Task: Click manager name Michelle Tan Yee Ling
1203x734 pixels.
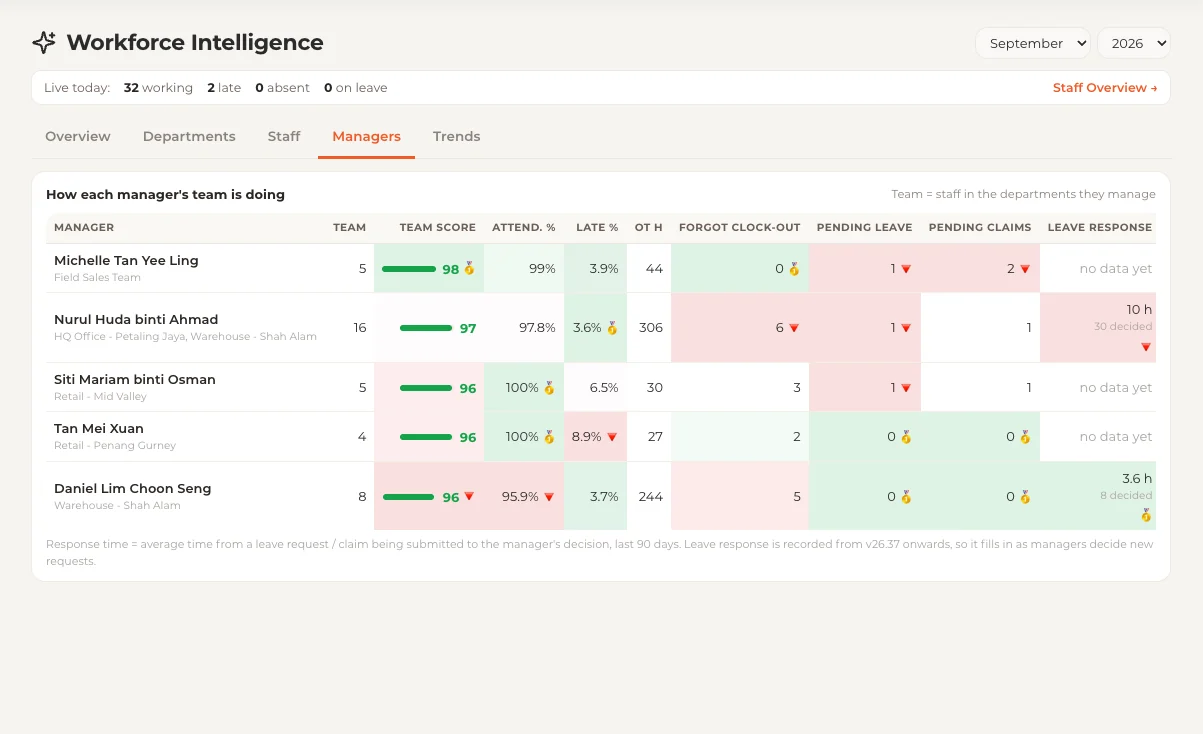Action: click(126, 260)
